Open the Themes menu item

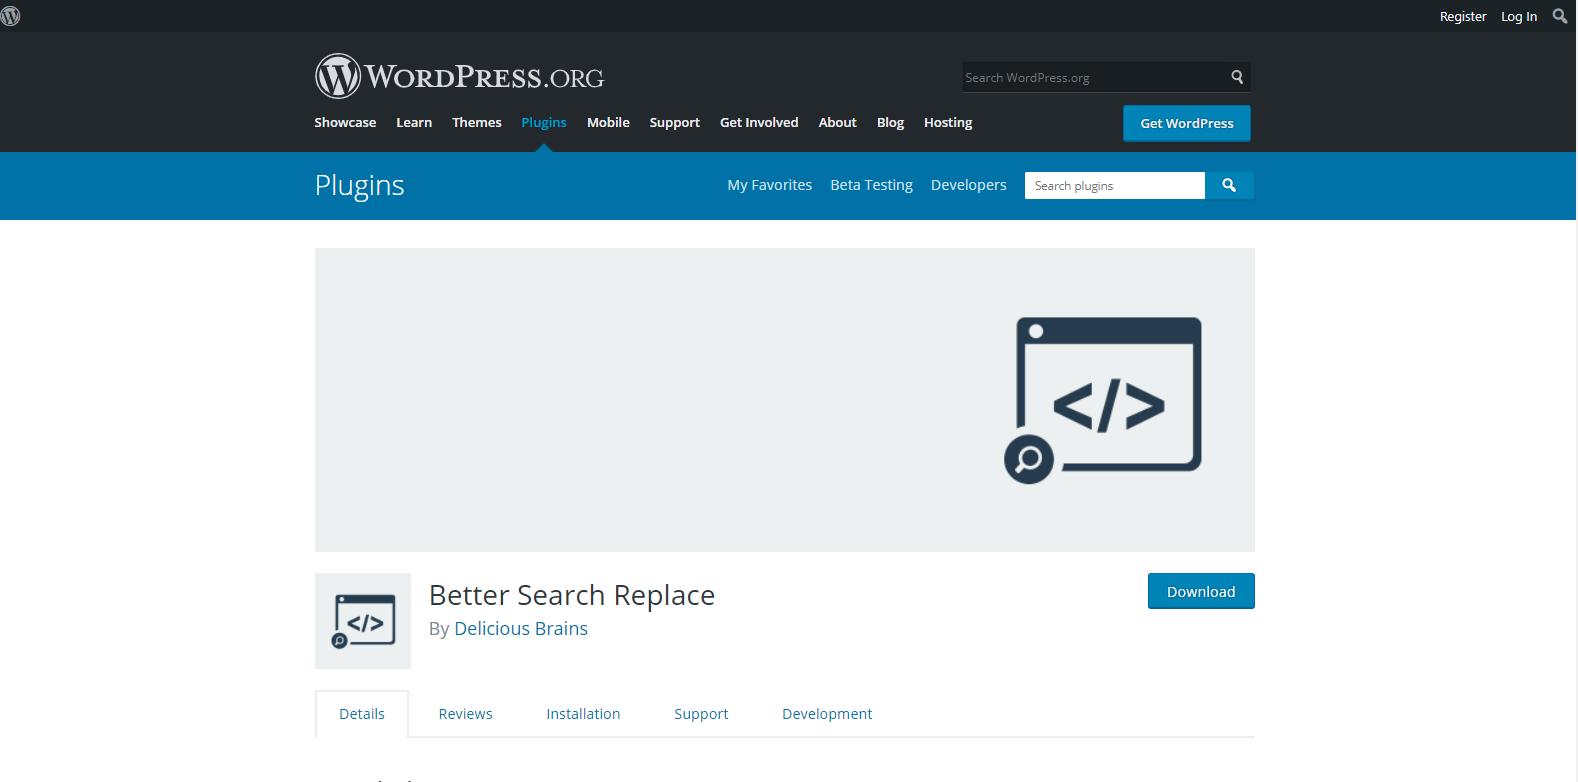pos(476,123)
